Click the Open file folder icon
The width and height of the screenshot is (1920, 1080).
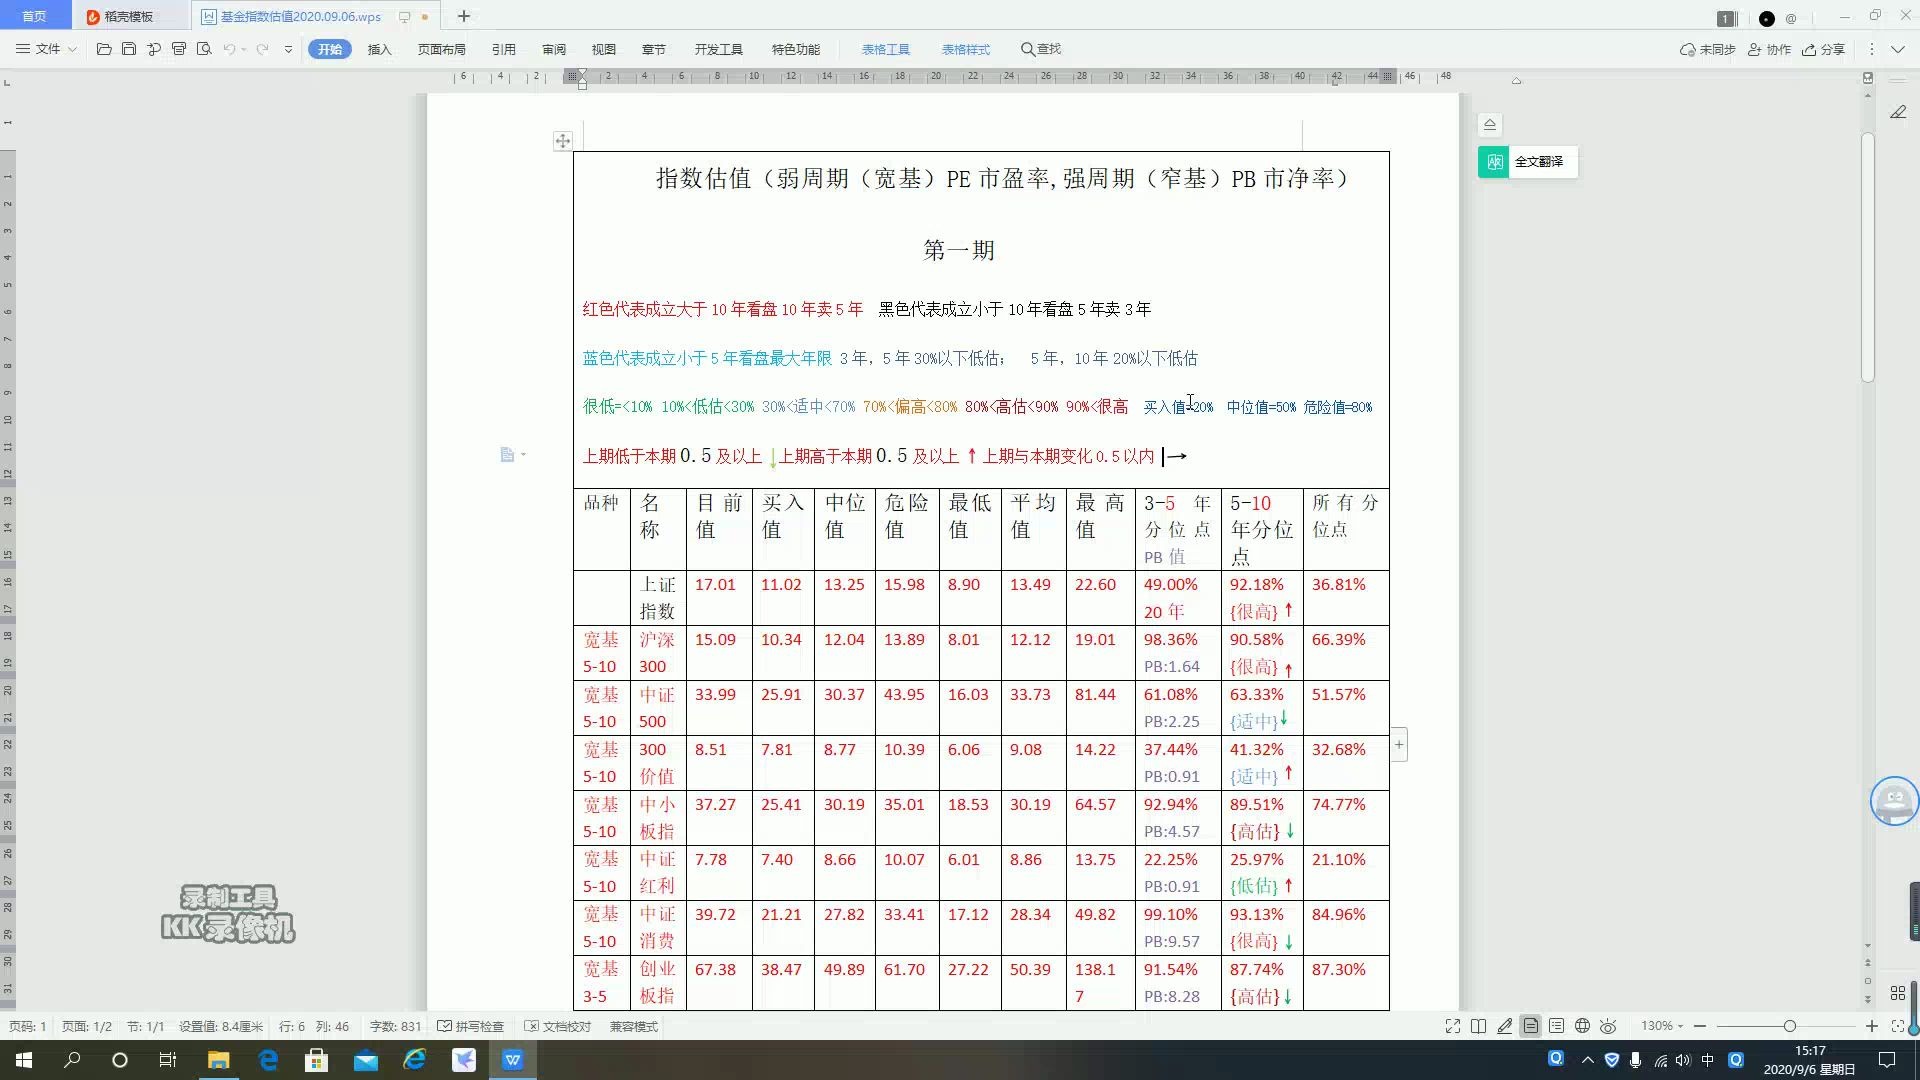click(104, 49)
